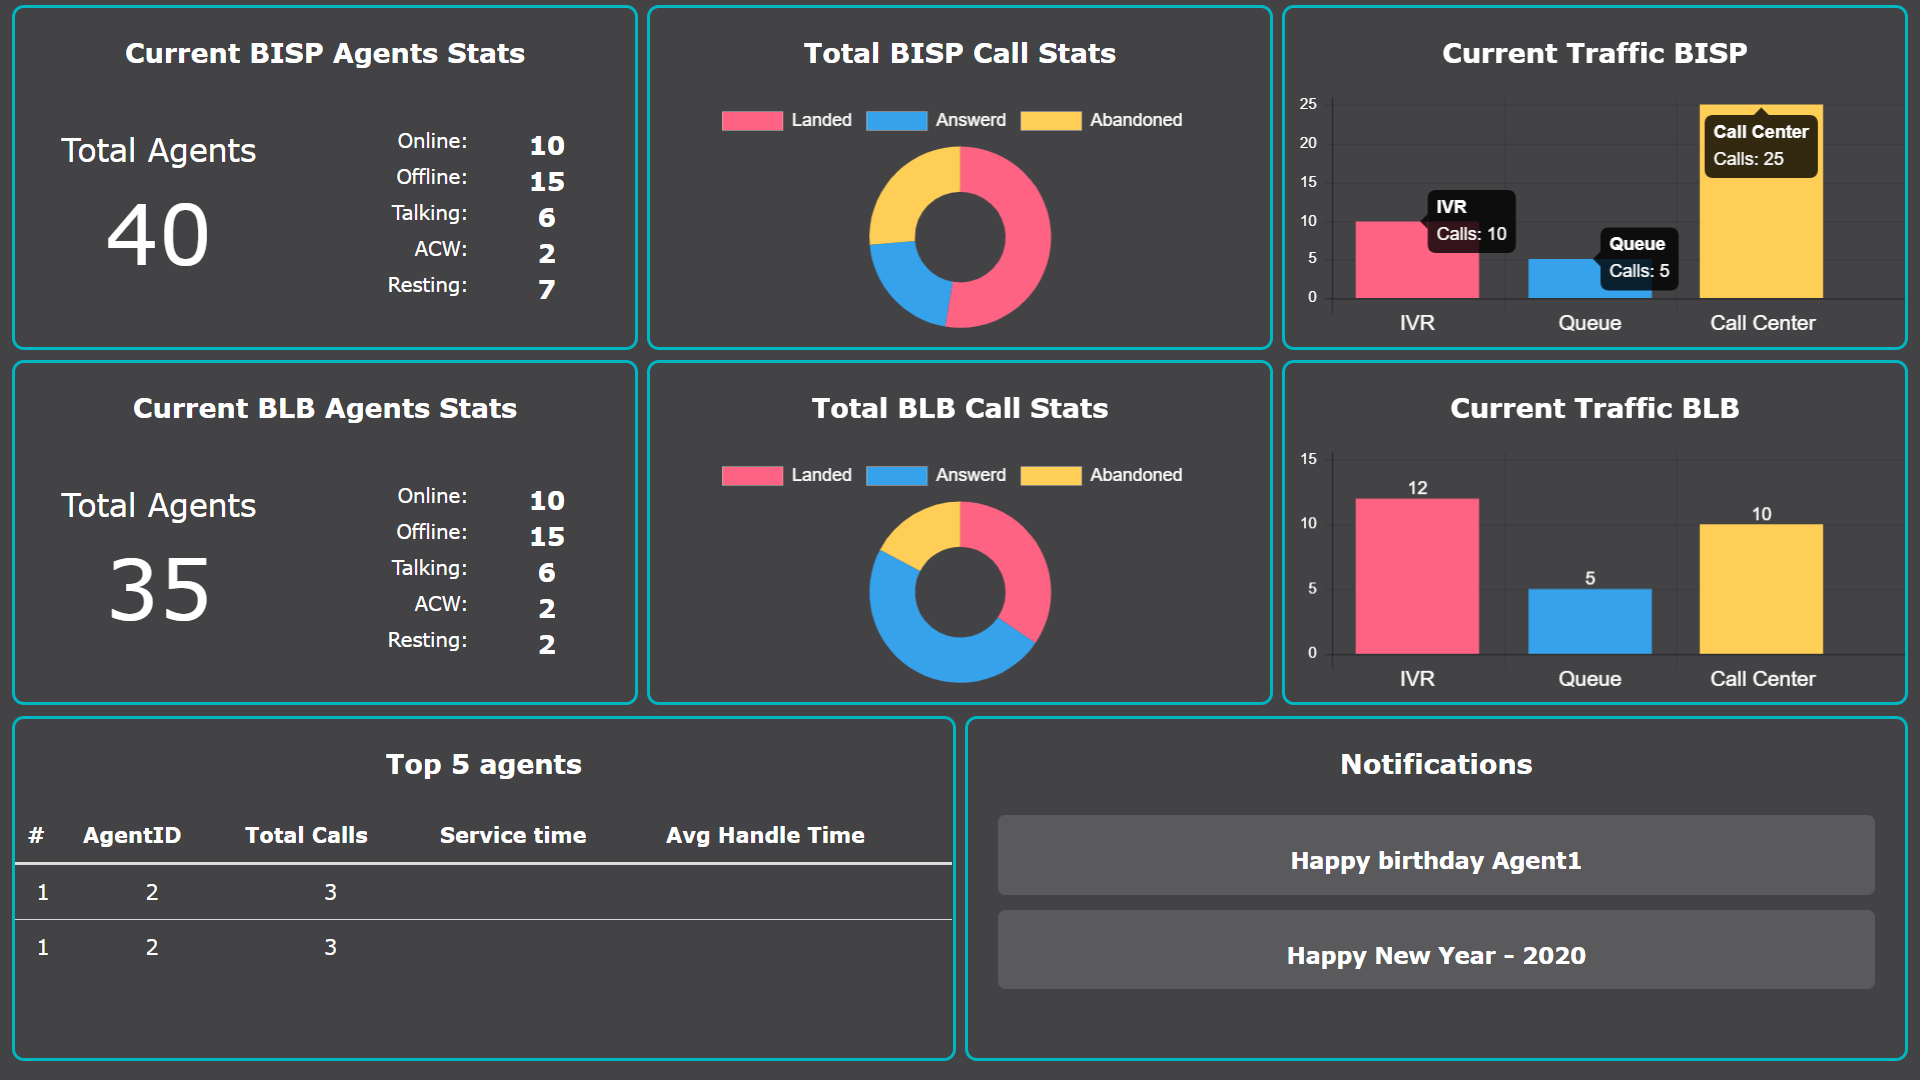Toggle Answerd legend in BISP Call Stats

pyautogui.click(x=936, y=120)
